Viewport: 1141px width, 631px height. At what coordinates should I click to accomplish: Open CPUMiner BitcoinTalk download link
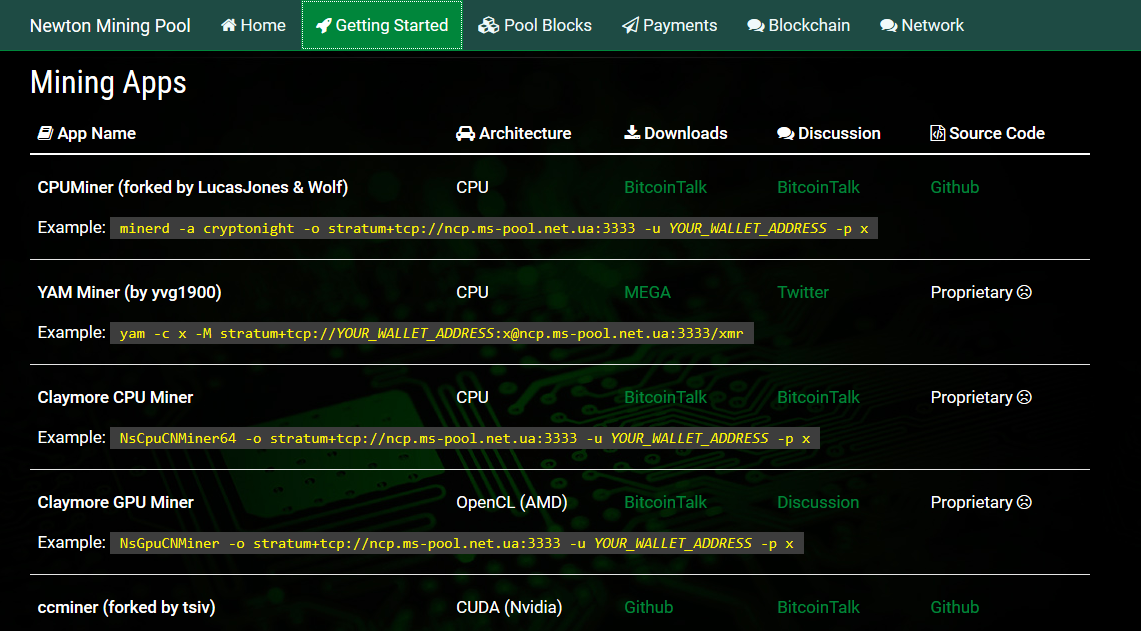[665, 187]
